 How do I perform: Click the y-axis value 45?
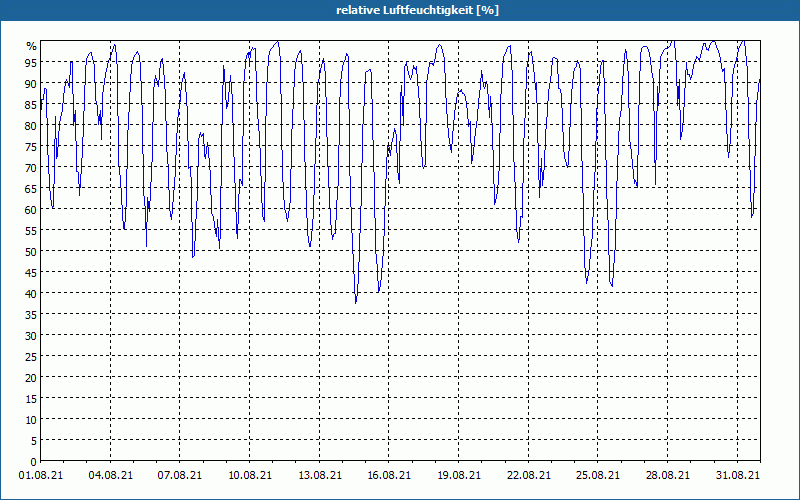[31, 273]
